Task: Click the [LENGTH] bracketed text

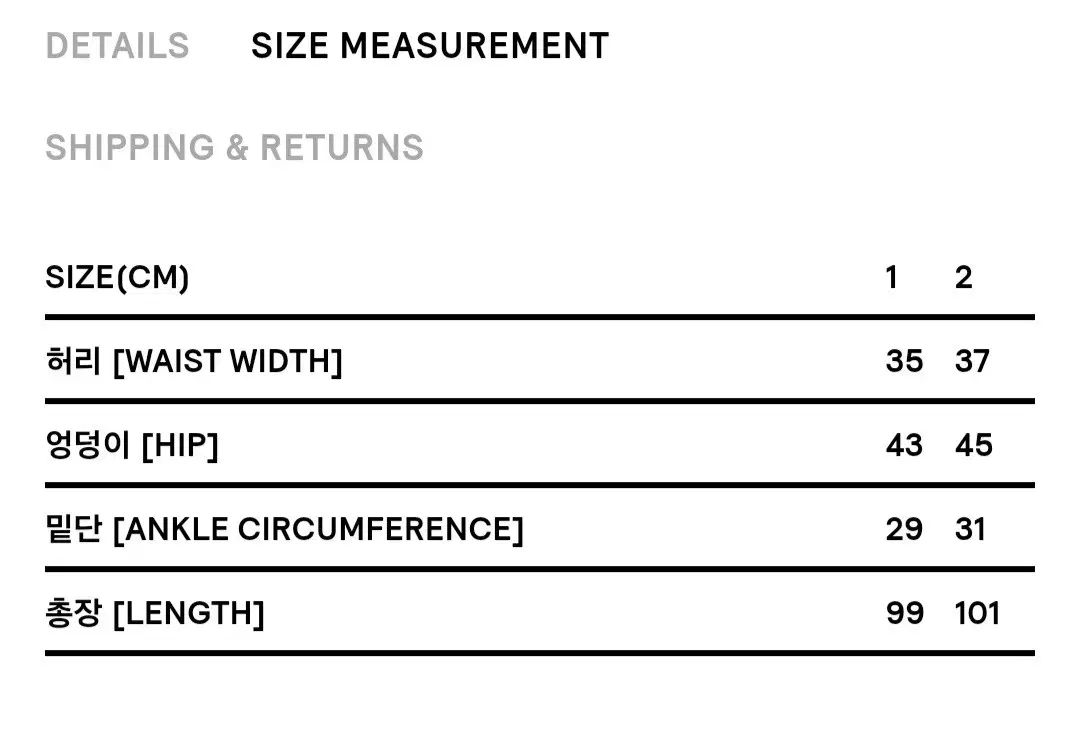Action: coord(188,614)
